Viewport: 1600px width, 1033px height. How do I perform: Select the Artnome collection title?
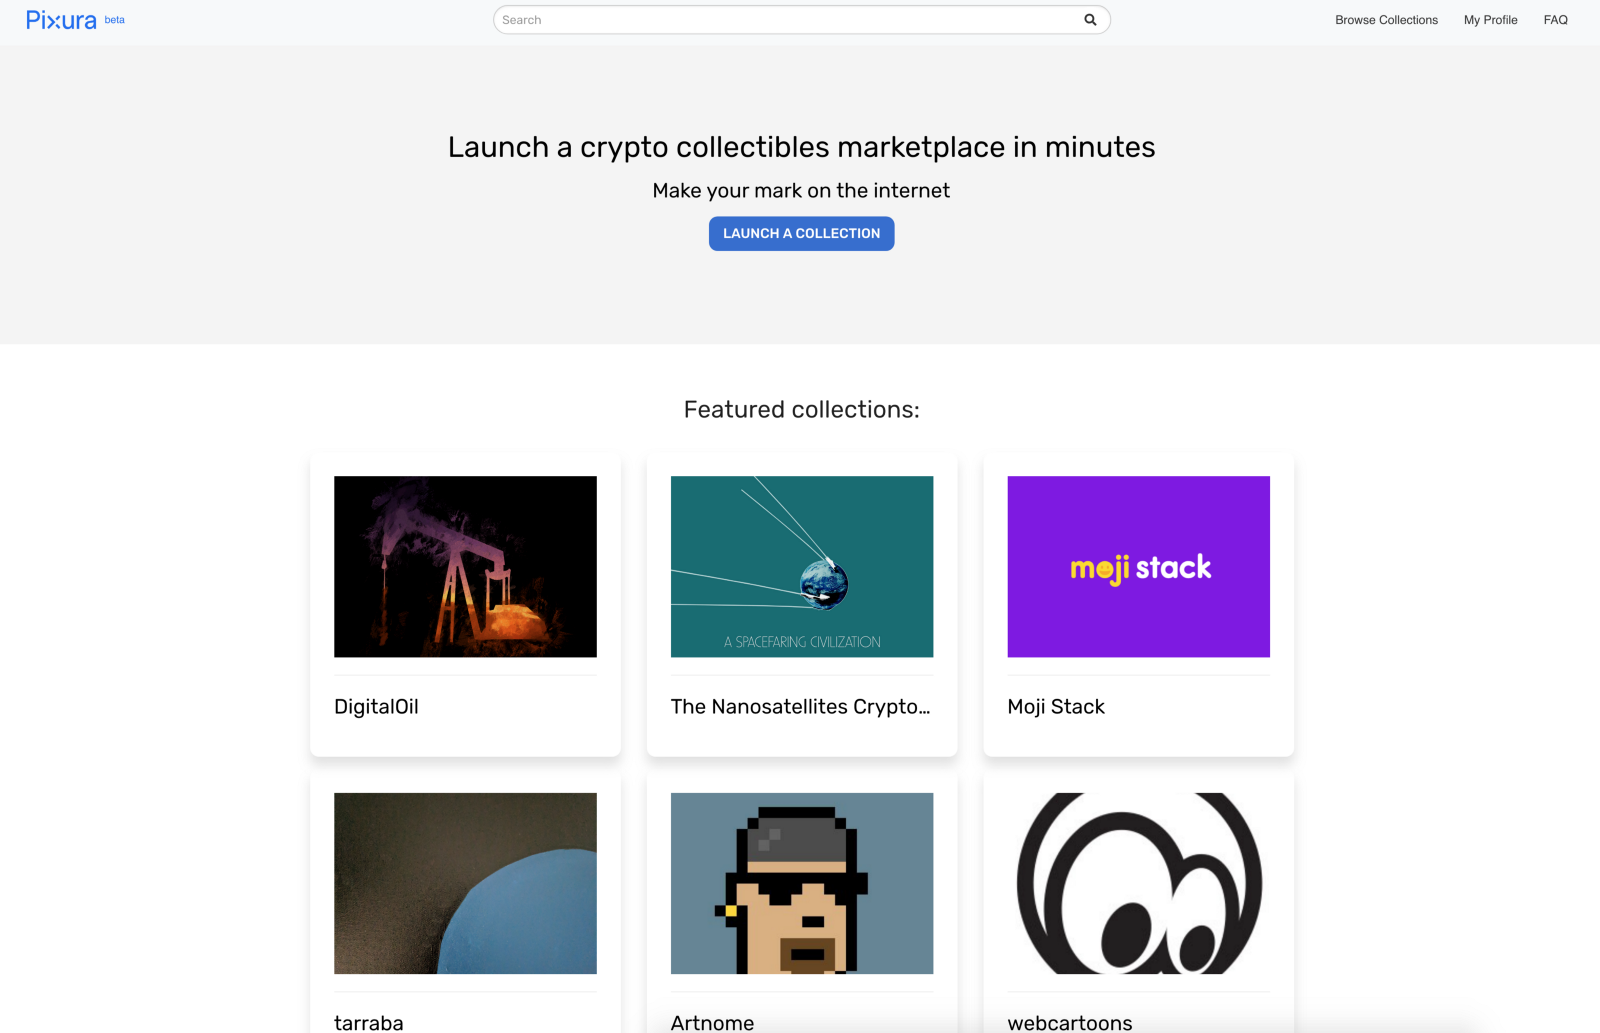point(713,1023)
